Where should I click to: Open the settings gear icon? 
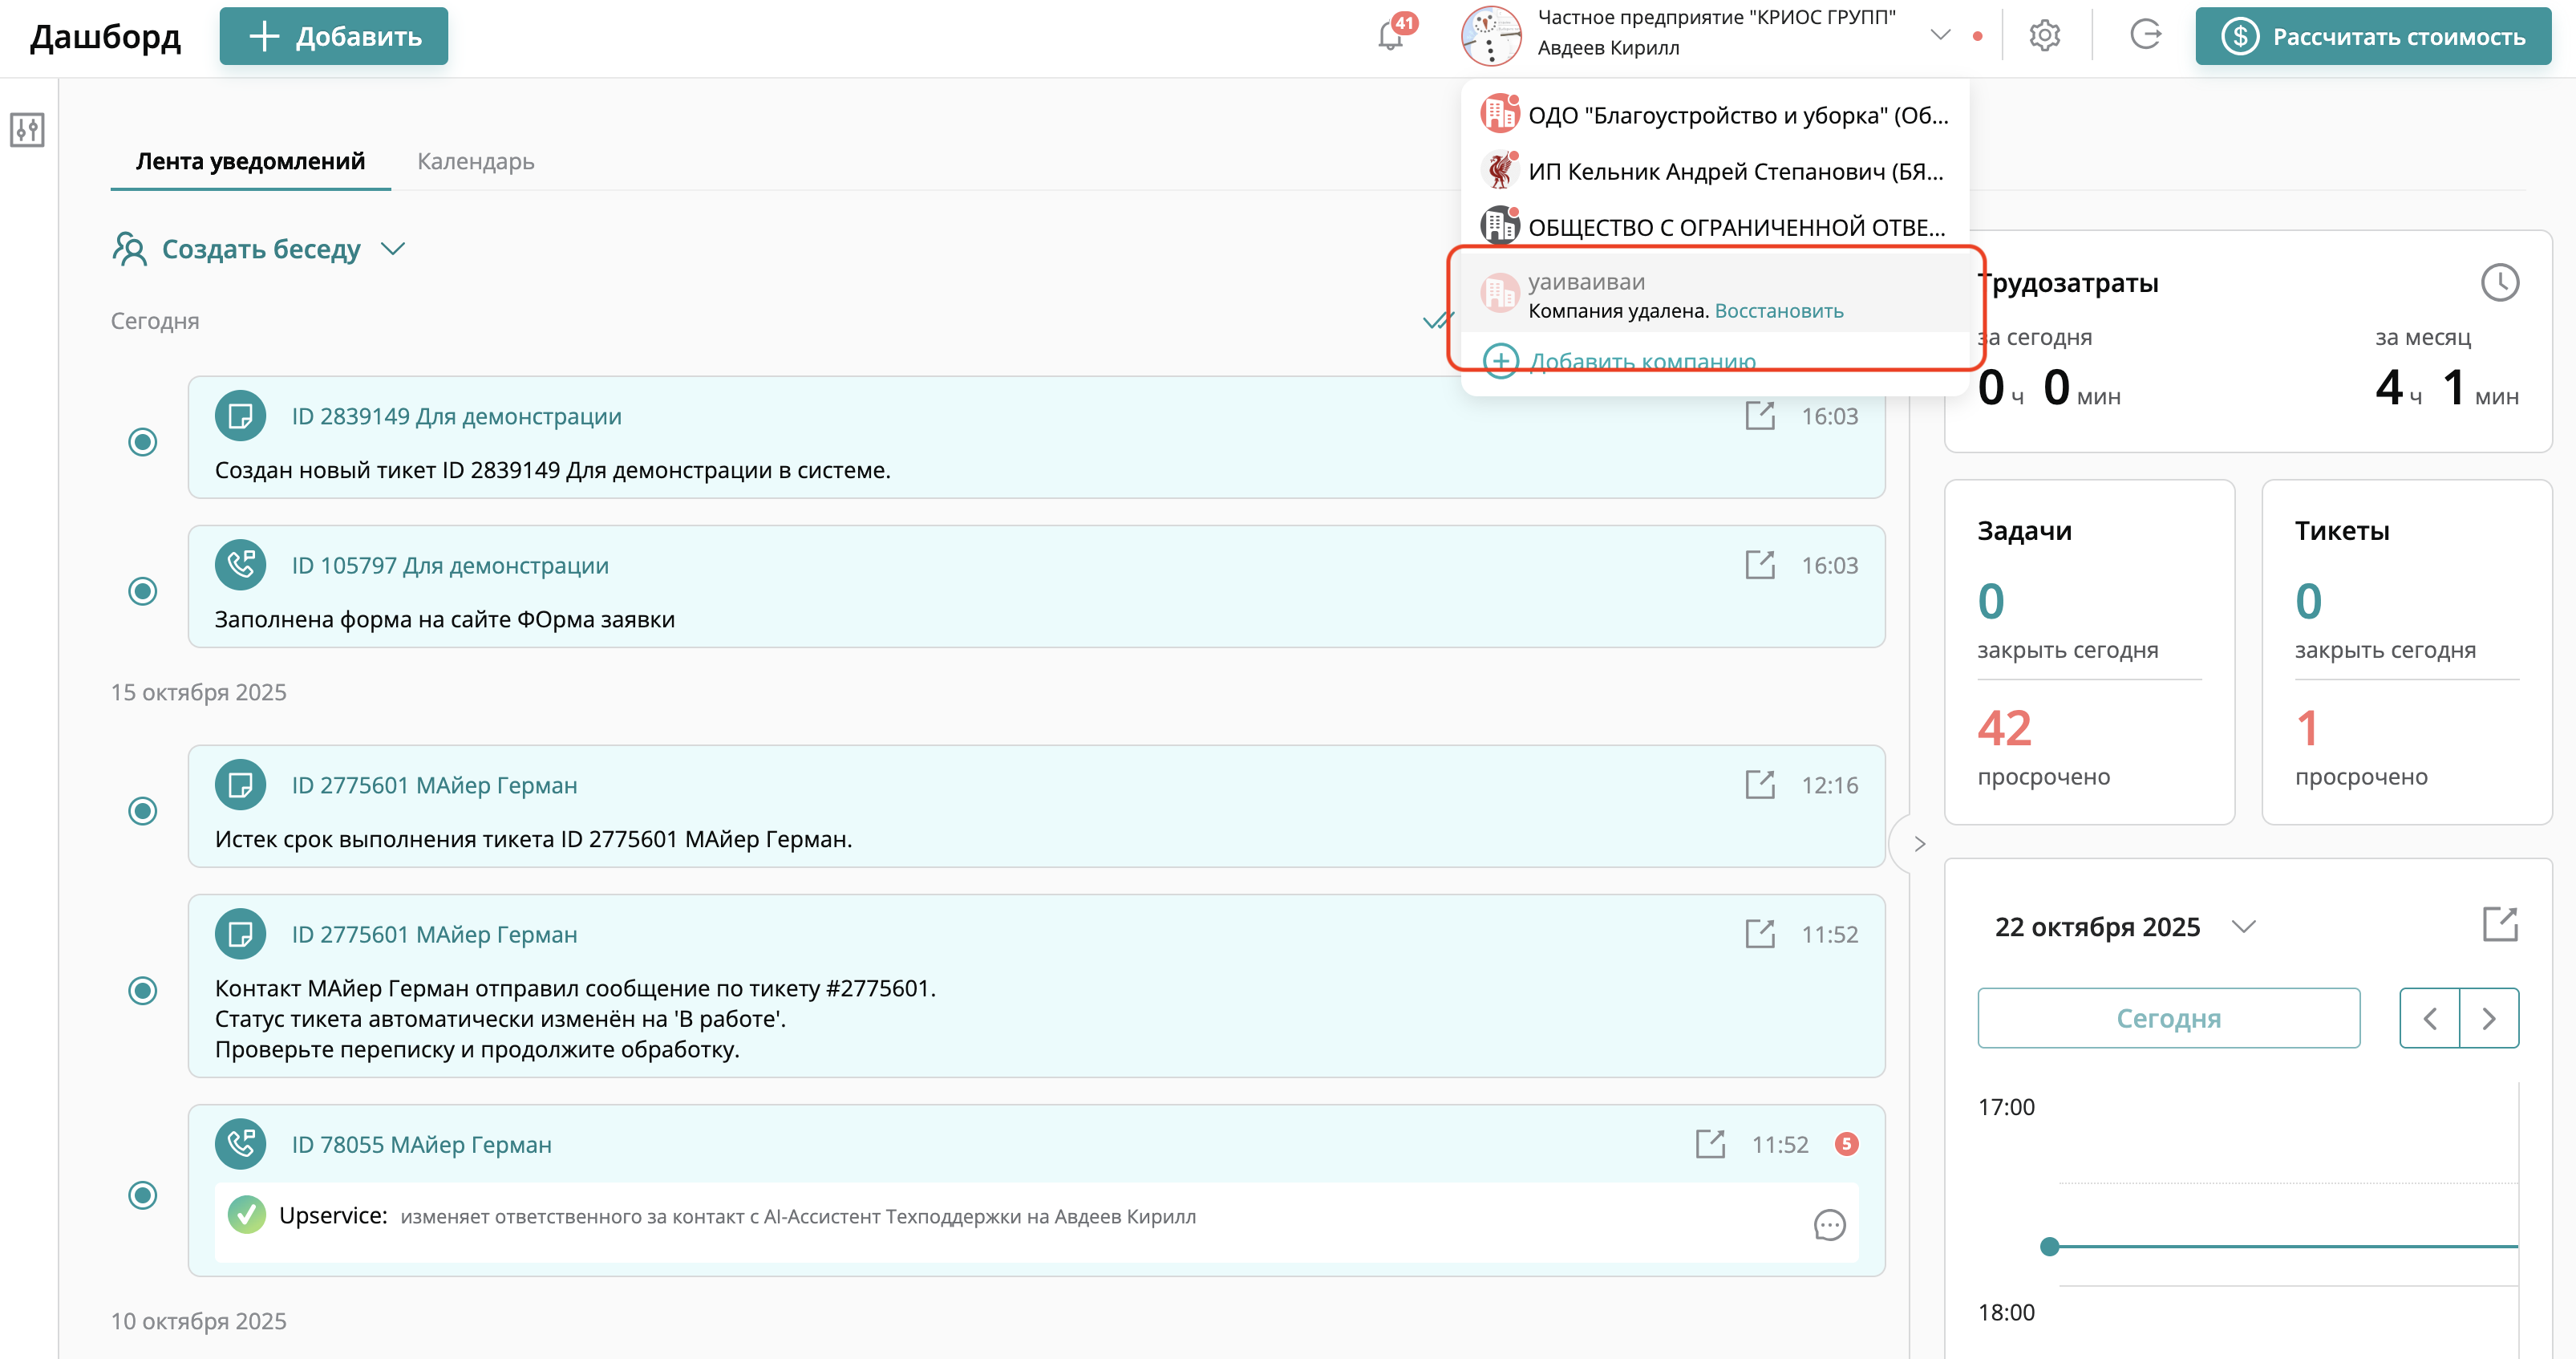(x=2044, y=36)
